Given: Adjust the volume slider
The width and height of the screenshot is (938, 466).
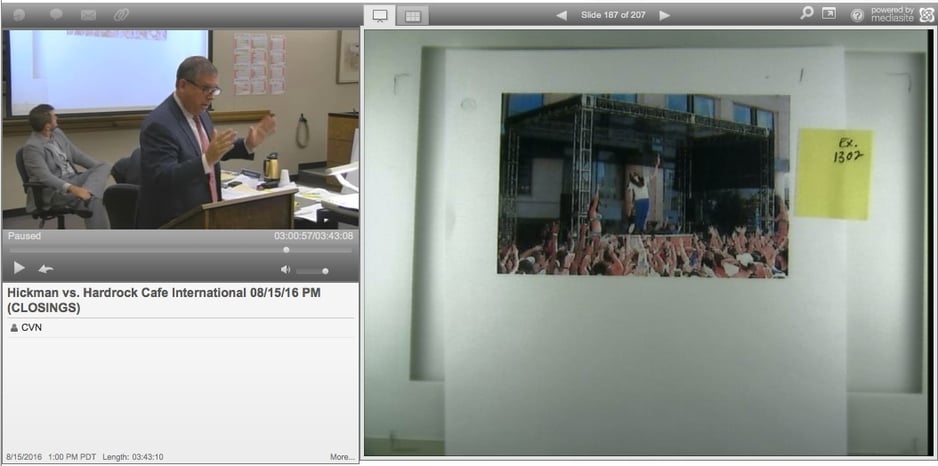Looking at the screenshot, I should 312,270.
